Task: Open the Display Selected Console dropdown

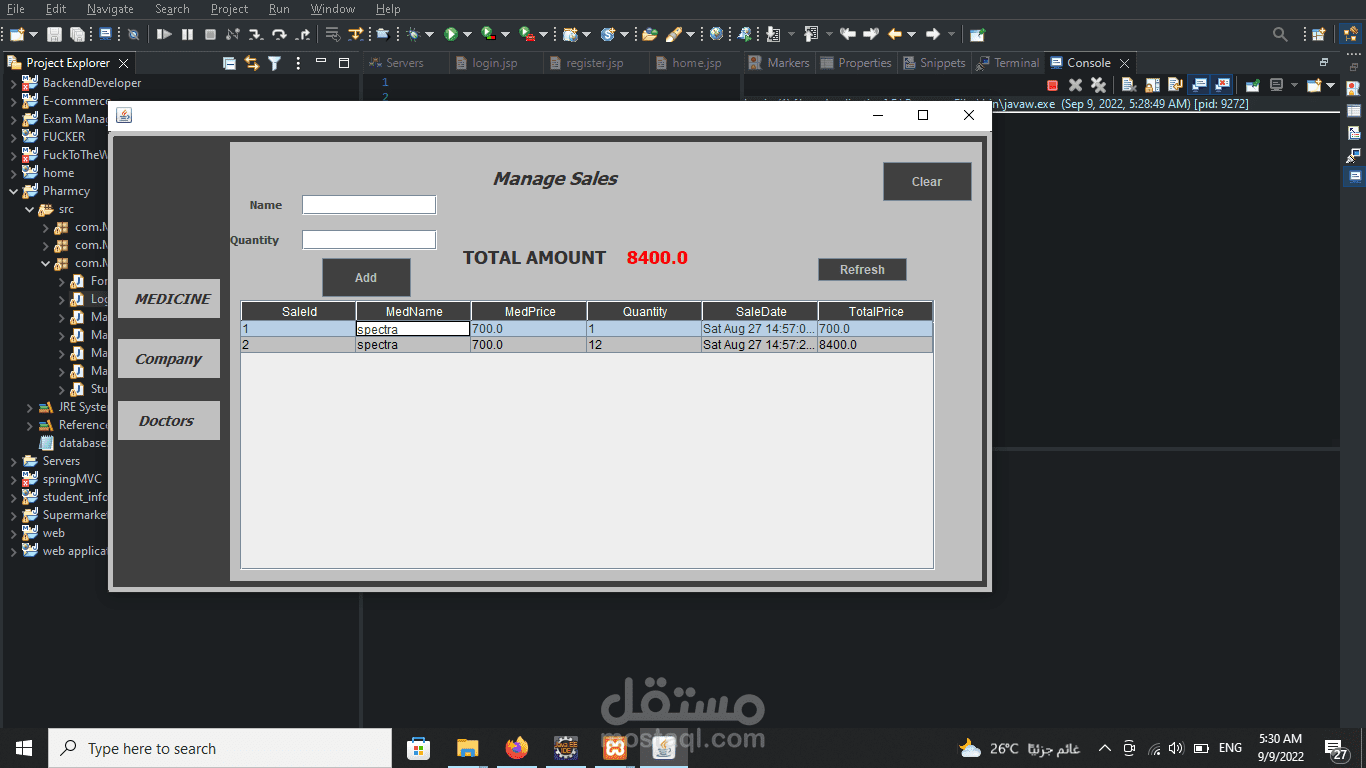Action: click(1294, 85)
